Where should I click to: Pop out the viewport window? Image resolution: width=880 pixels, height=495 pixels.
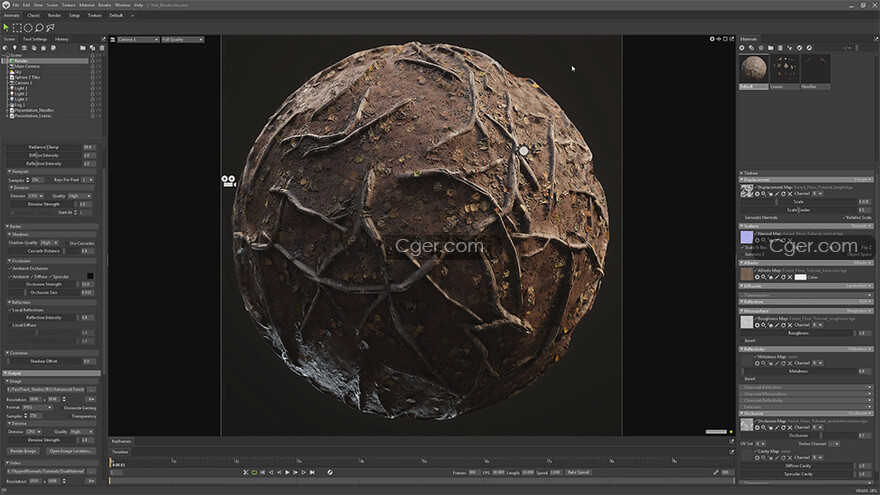[732, 39]
